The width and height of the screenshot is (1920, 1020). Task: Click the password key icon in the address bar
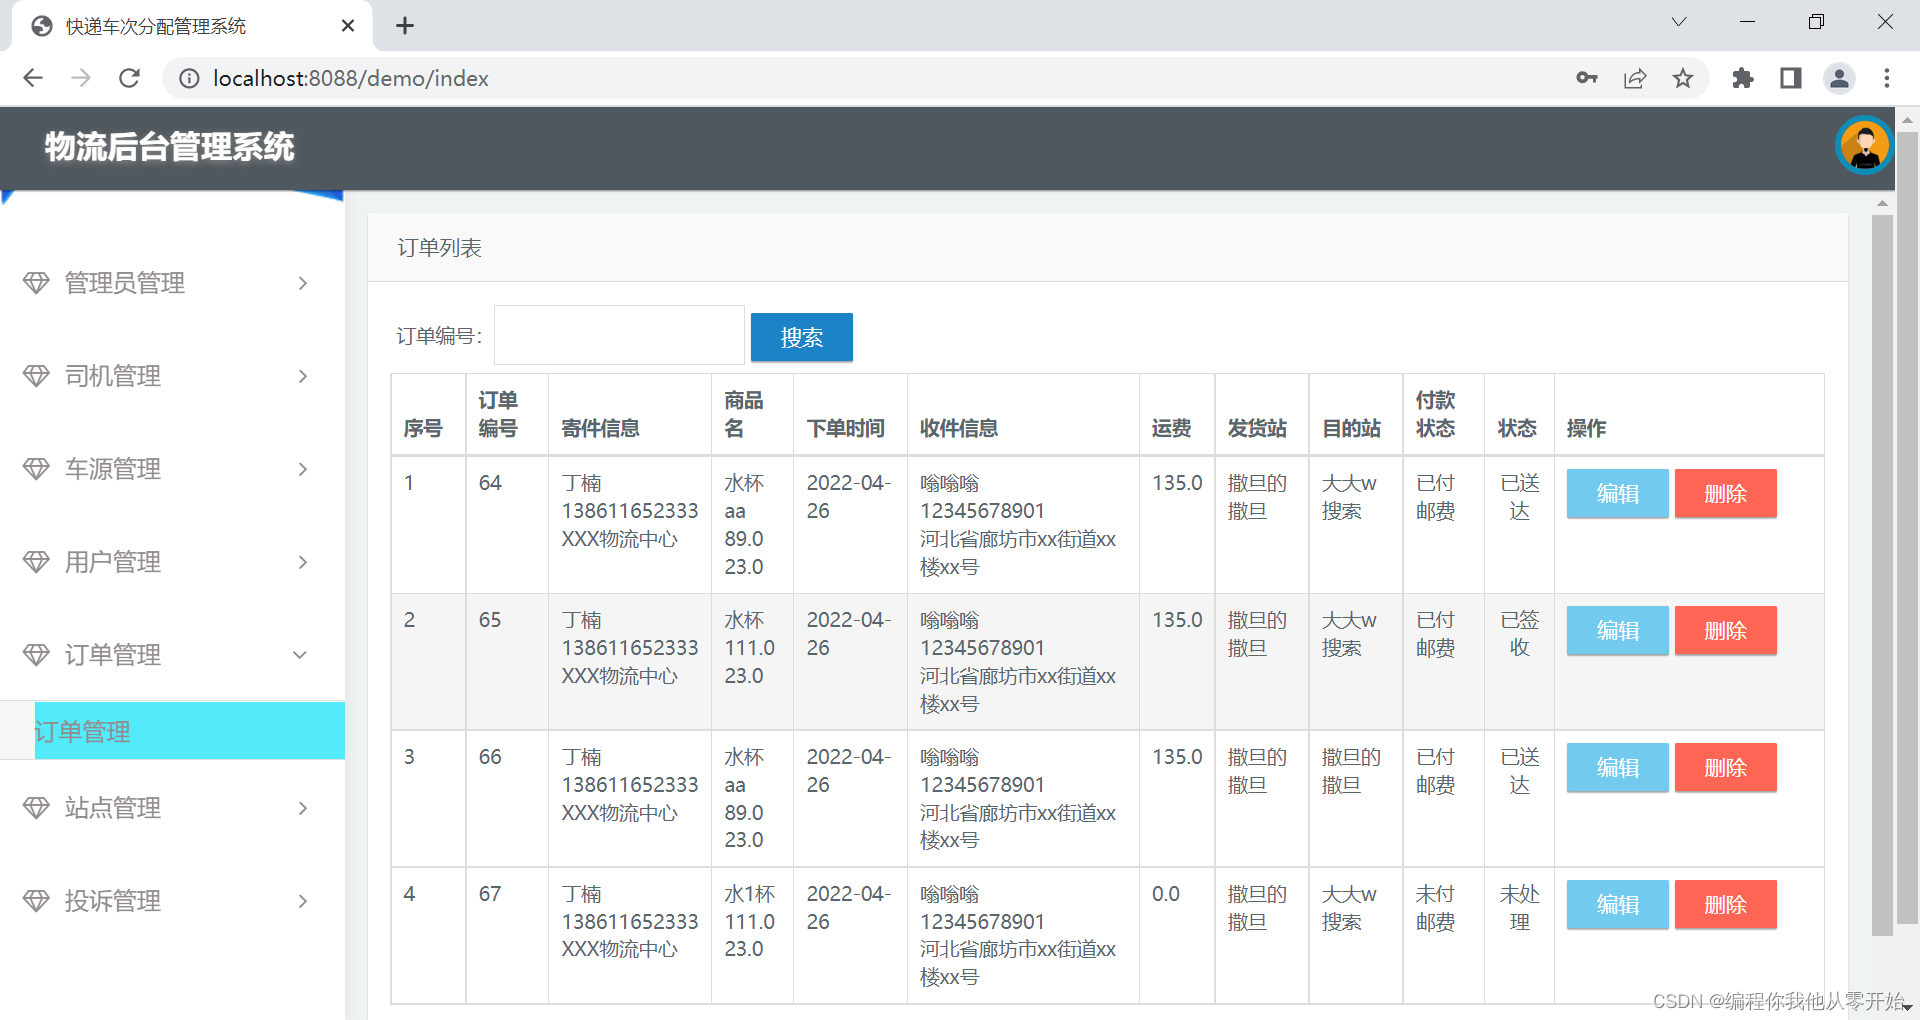pos(1586,78)
